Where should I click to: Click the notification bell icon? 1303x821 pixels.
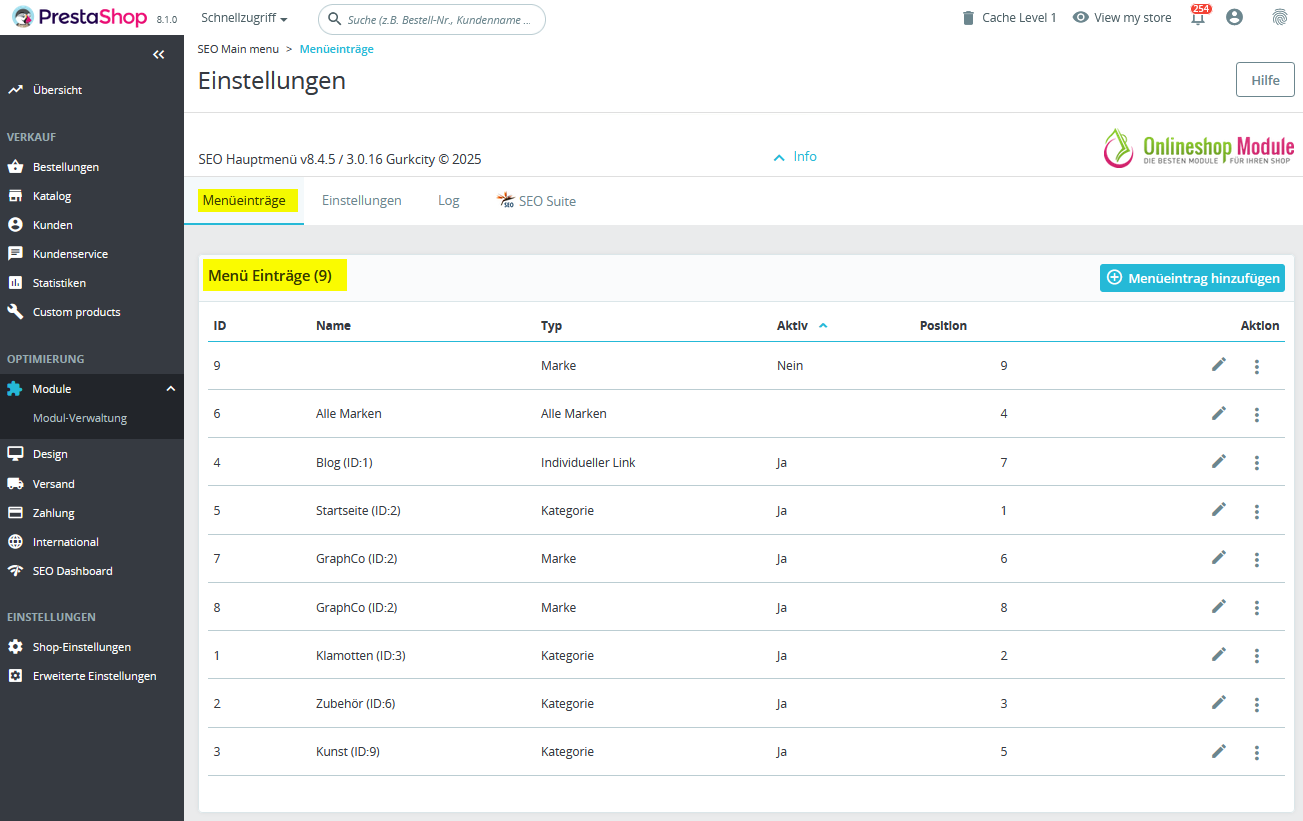point(1198,17)
